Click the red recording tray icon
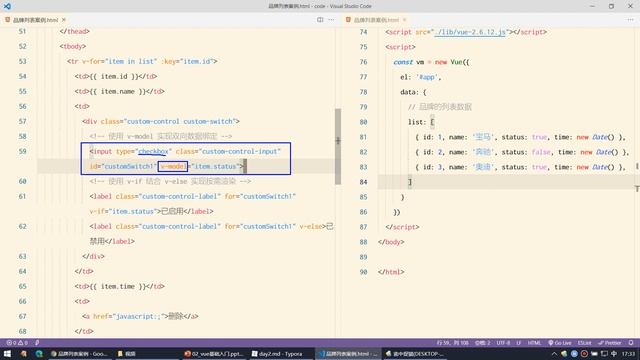This screenshot has height=360, width=640. [x=584, y=354]
